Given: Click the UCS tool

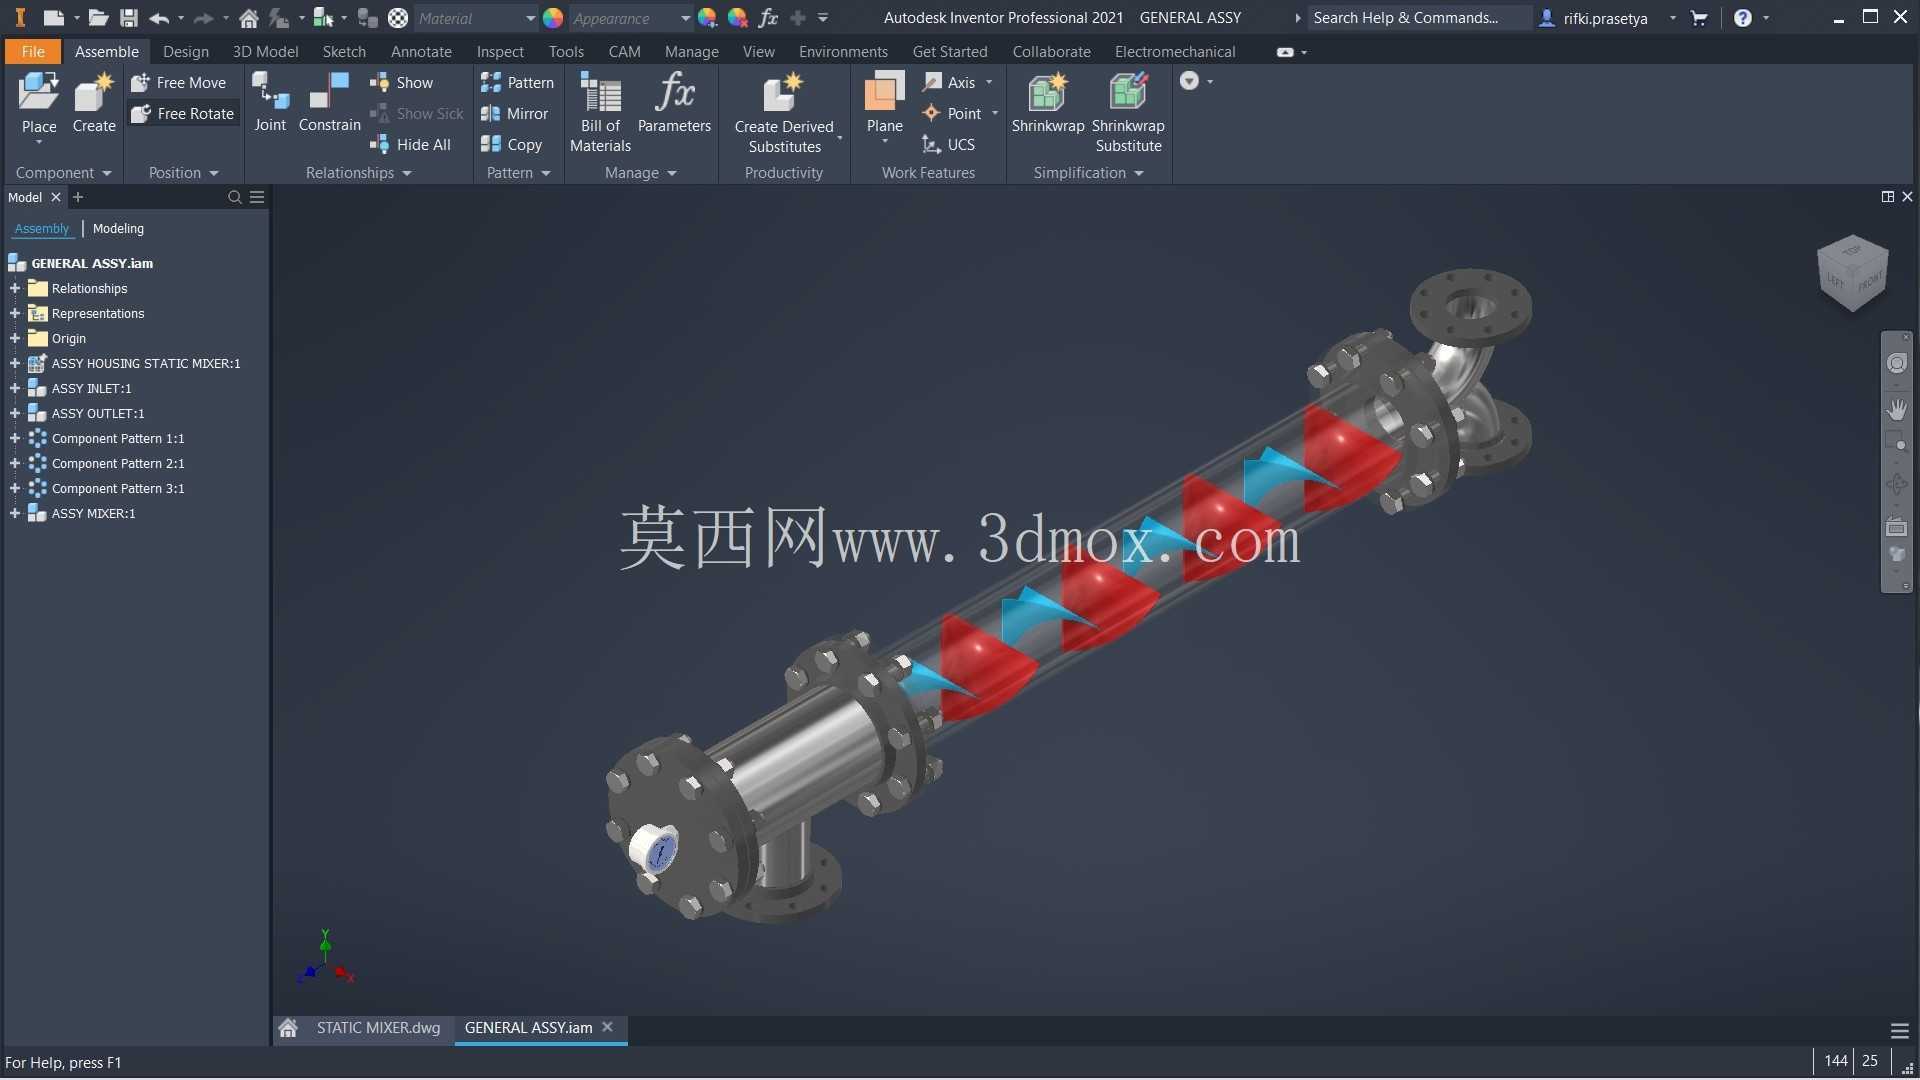Looking at the screenshot, I should coord(949,145).
